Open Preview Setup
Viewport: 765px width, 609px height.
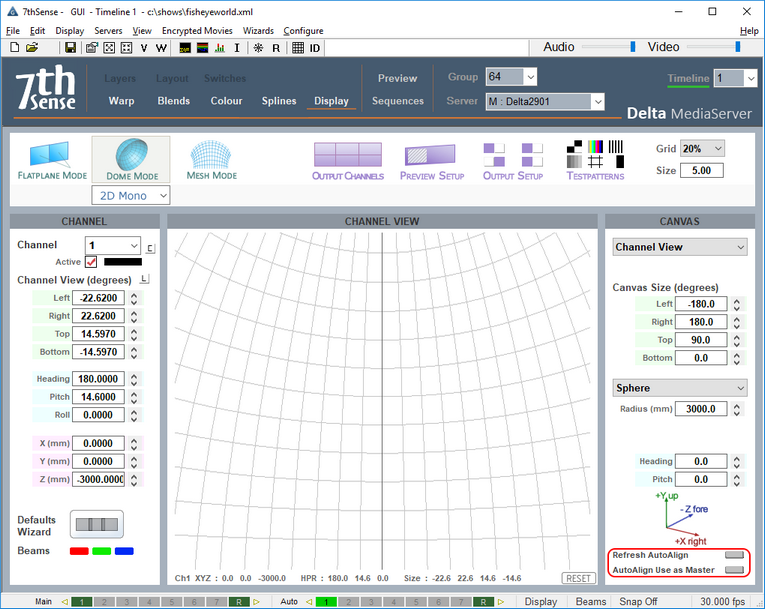tap(432, 162)
